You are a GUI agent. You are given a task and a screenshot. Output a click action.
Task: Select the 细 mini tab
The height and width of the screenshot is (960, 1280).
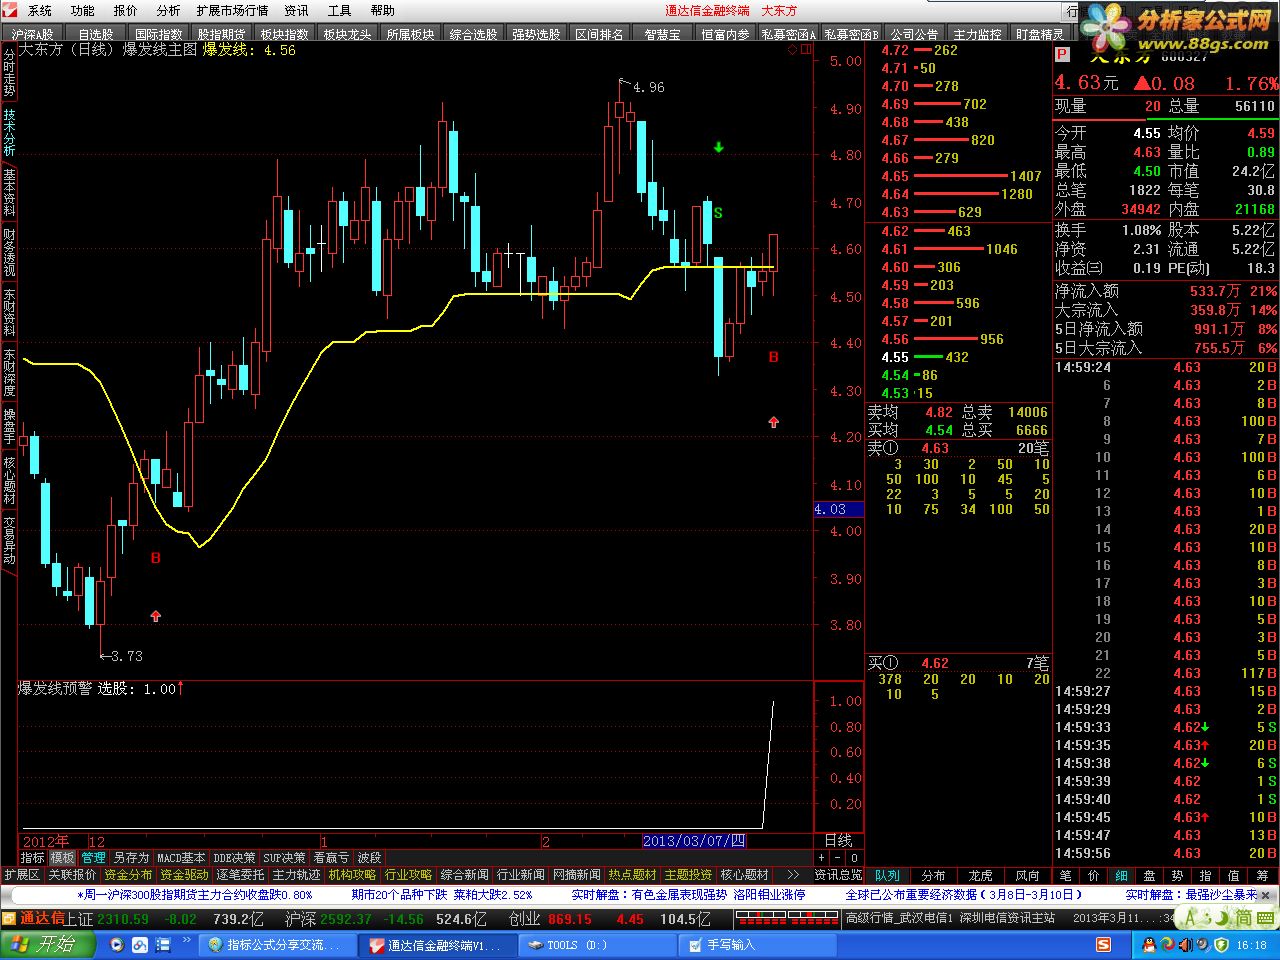[x=1122, y=875]
